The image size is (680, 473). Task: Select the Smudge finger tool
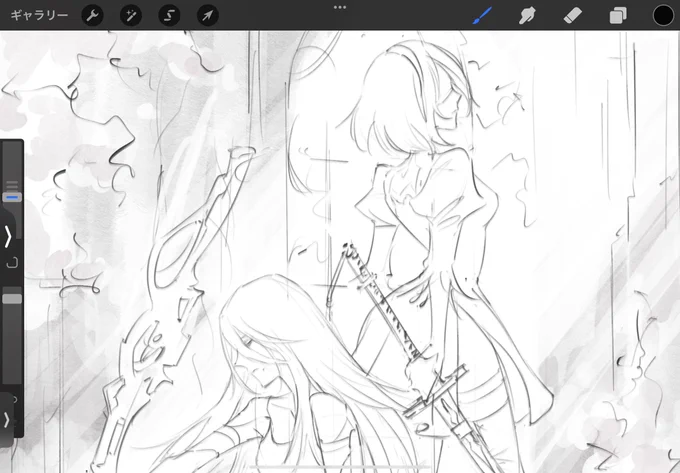[527, 16]
